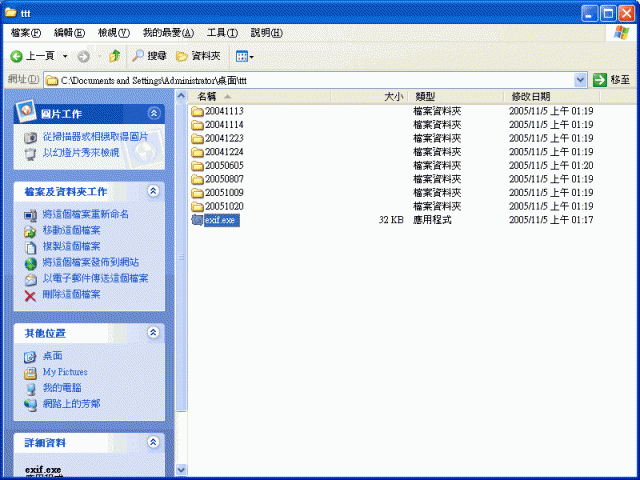Click 以電子郵件傳送這個檔案 link
Image resolution: width=640 pixels, height=480 pixels.
pos(95,278)
